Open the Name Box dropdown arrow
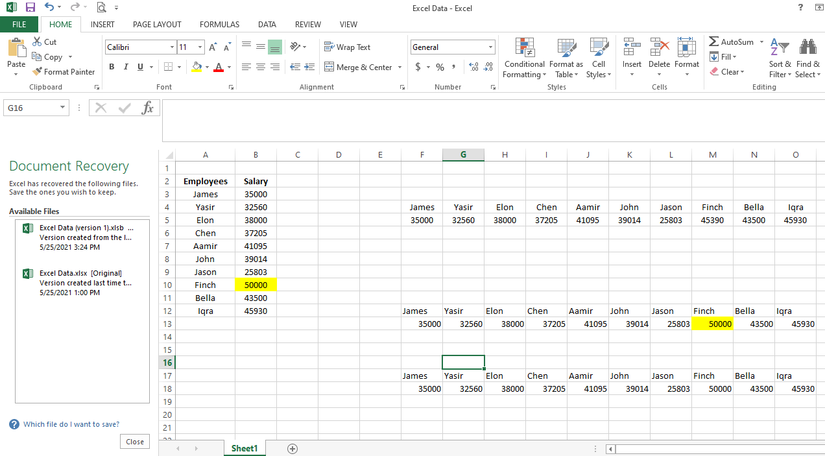The height and width of the screenshot is (456, 825). [x=63, y=108]
